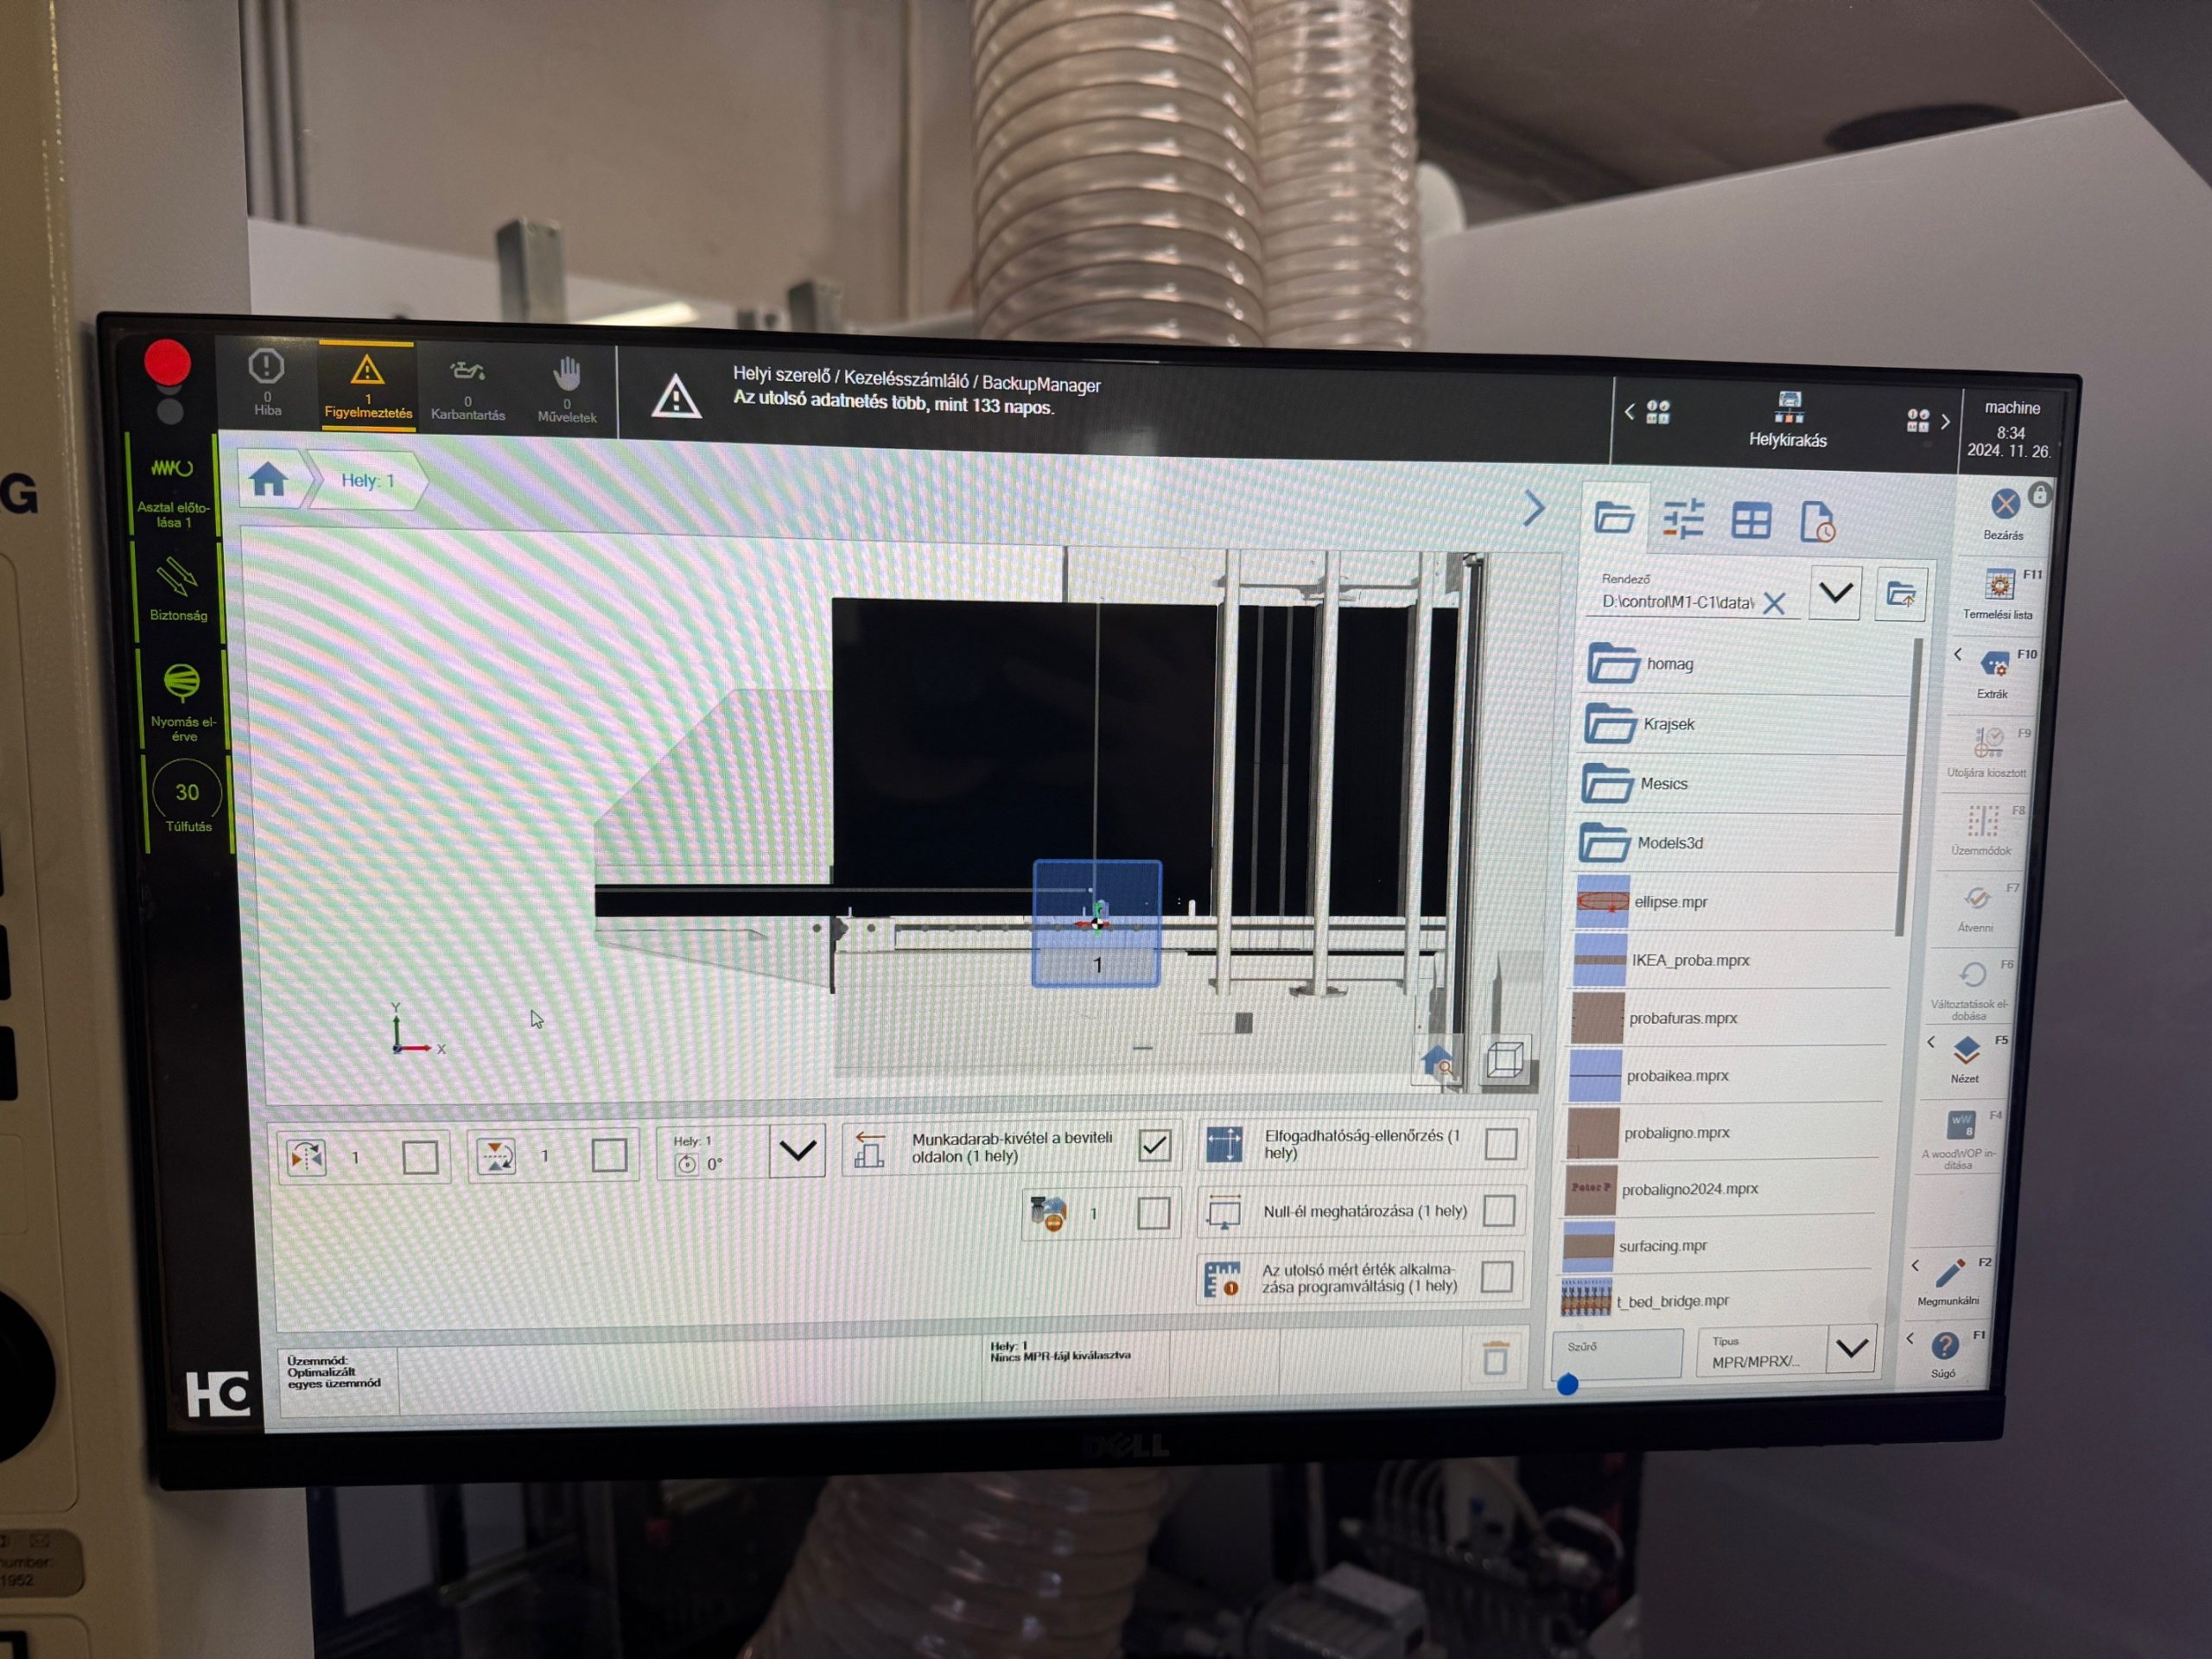Clear the Rendező directory path
Viewport: 2212px width, 1659px height.
(x=1775, y=604)
